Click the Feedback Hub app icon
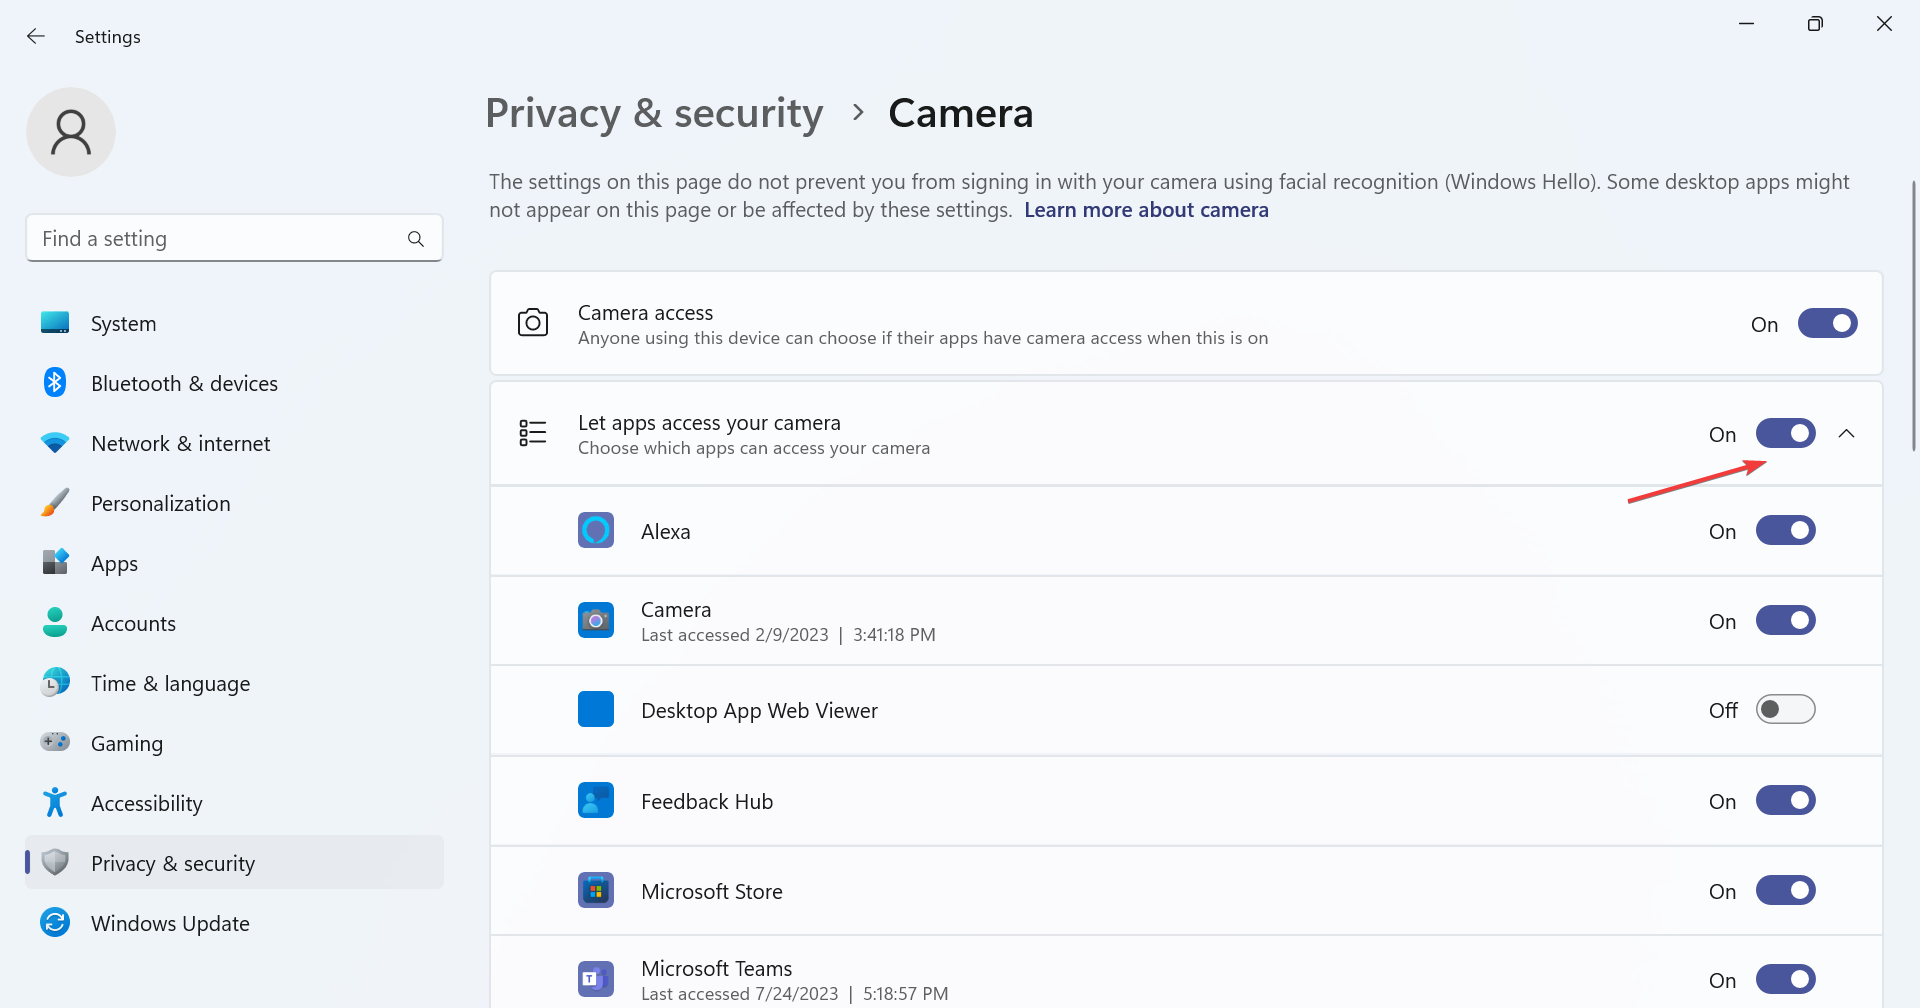Screen dimensions: 1920x1008 (596, 800)
